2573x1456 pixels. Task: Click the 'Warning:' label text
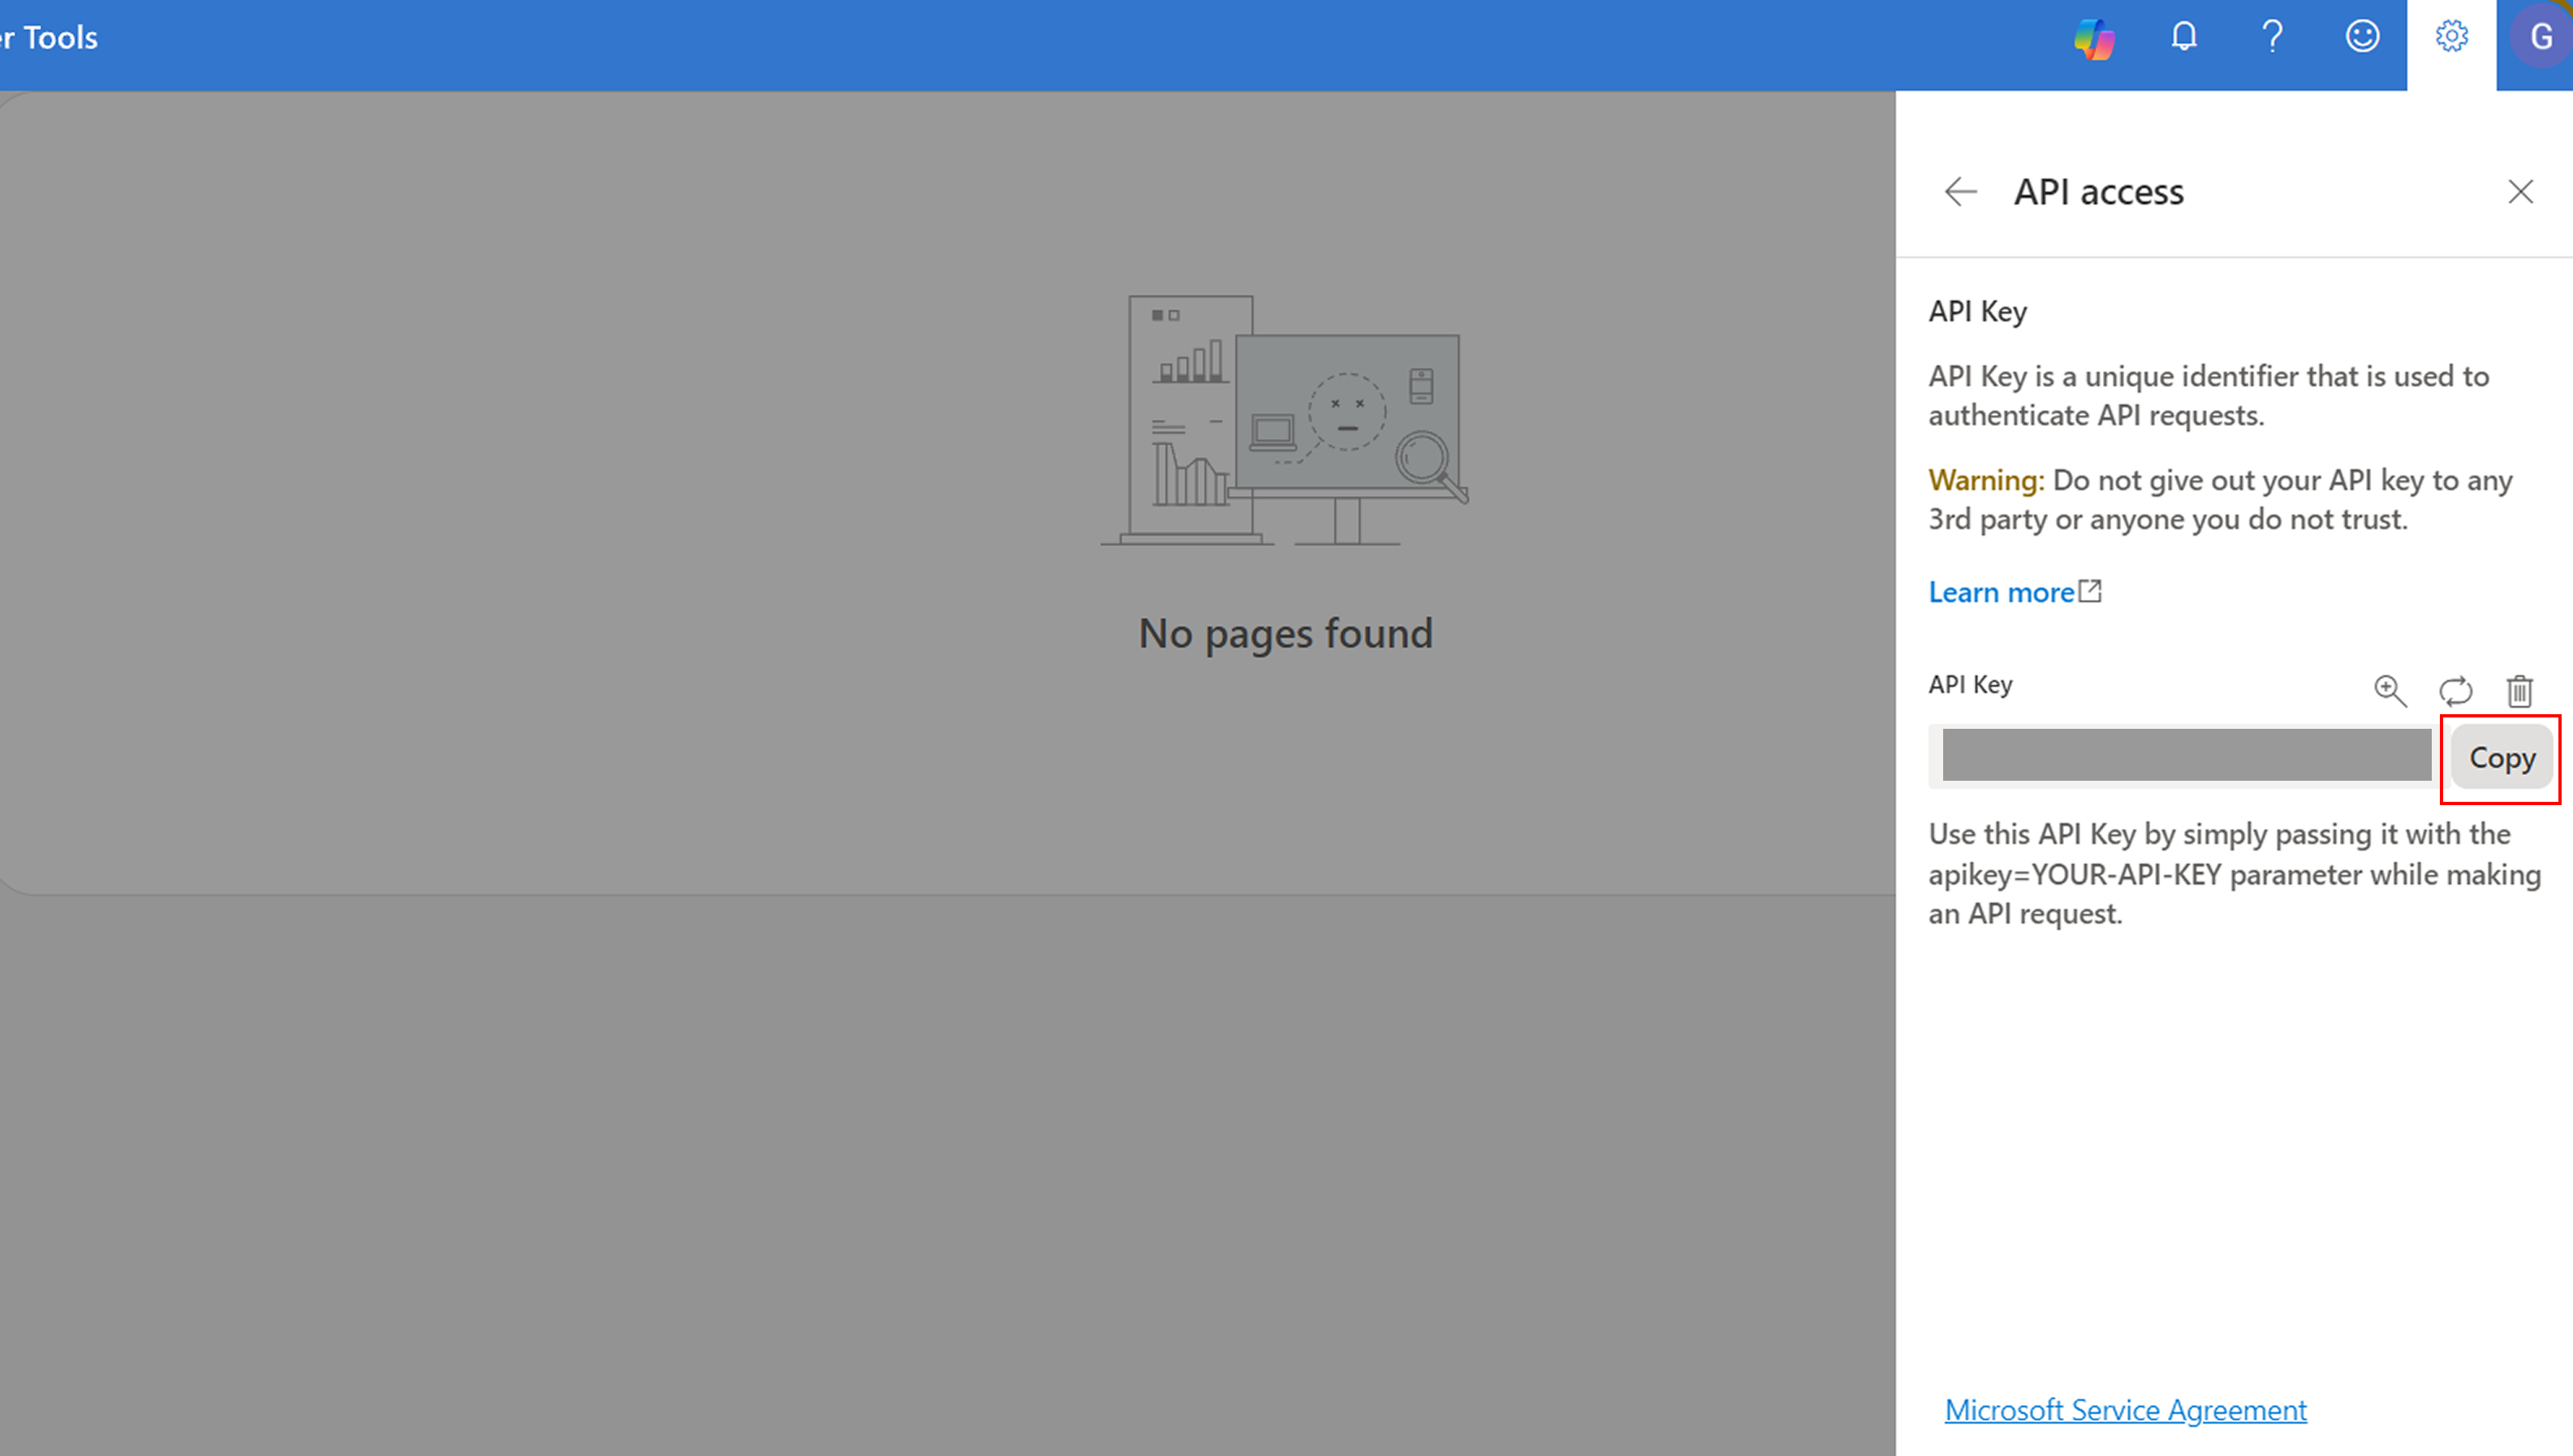click(1986, 480)
